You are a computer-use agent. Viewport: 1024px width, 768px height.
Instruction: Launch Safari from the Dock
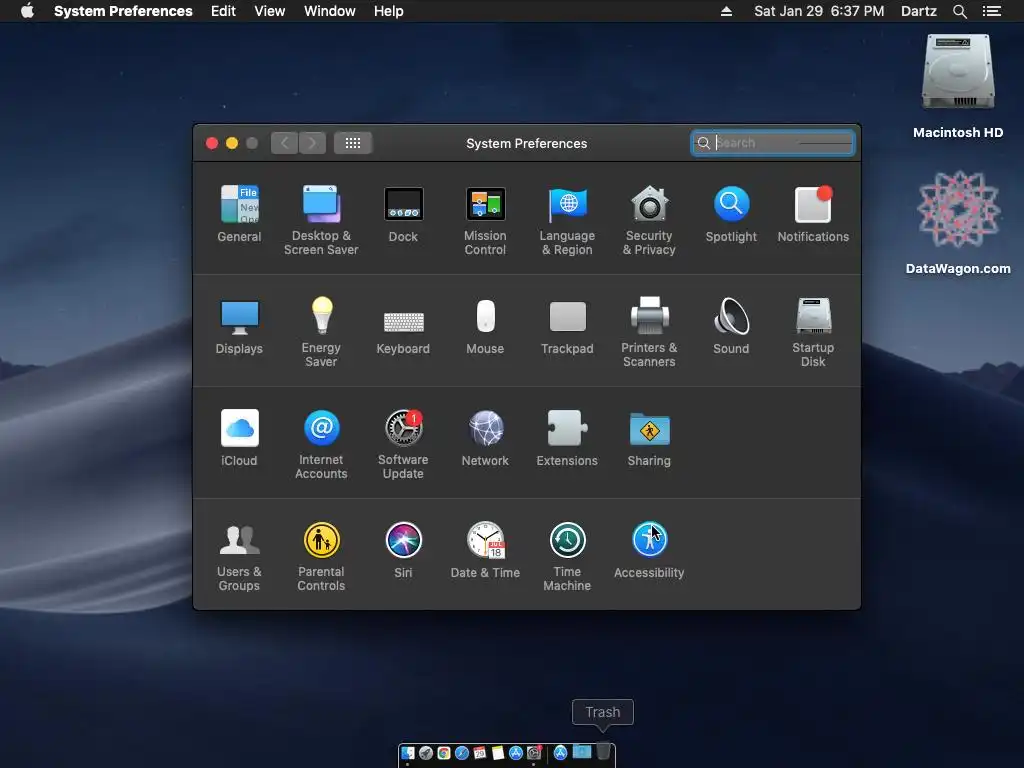click(x=462, y=753)
